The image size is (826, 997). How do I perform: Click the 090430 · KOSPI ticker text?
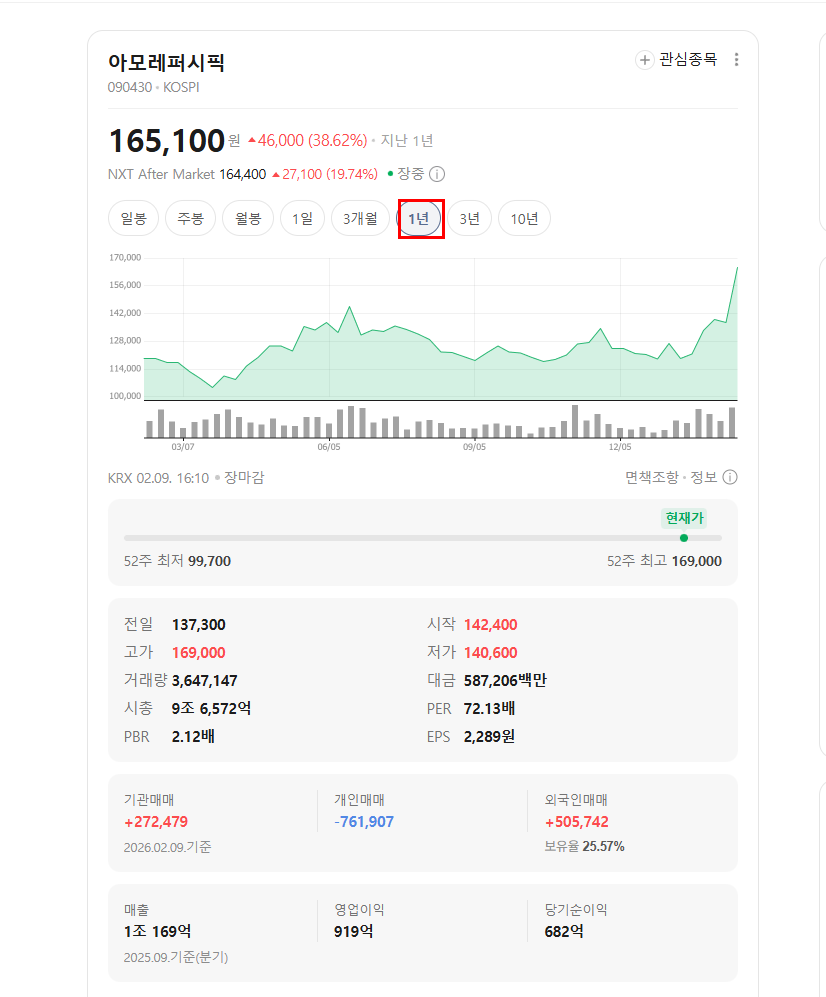click(153, 87)
